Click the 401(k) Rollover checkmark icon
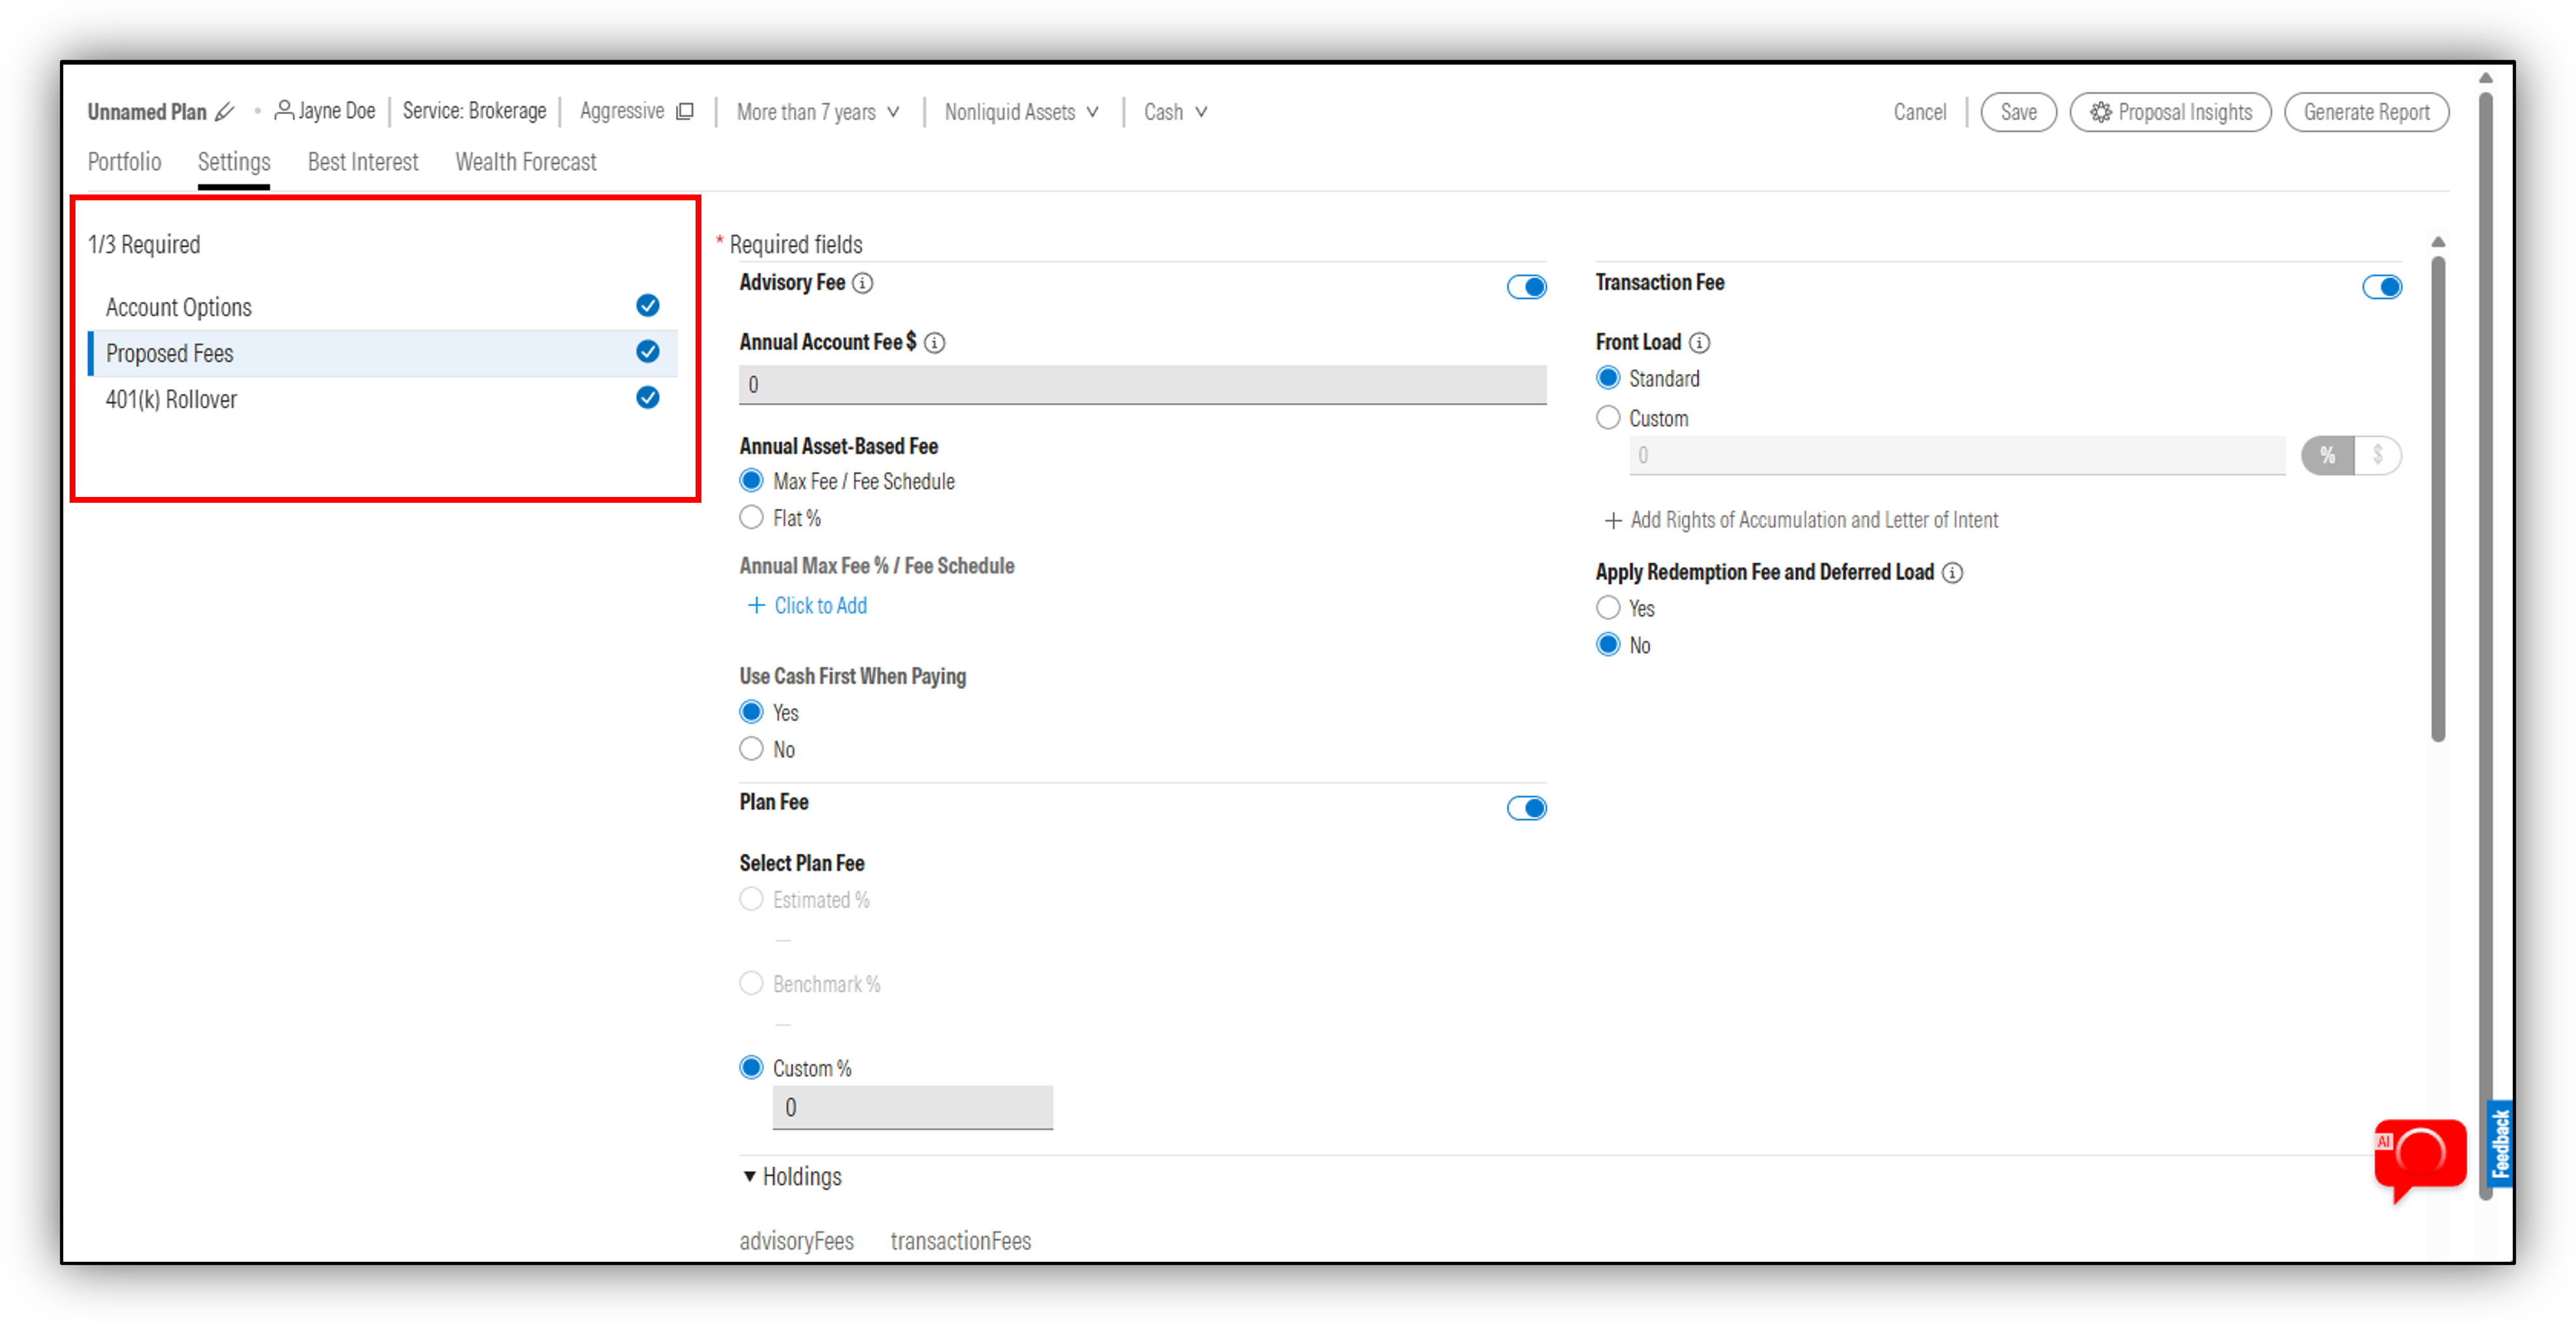This screenshot has width=2576, height=1325. 648,398
